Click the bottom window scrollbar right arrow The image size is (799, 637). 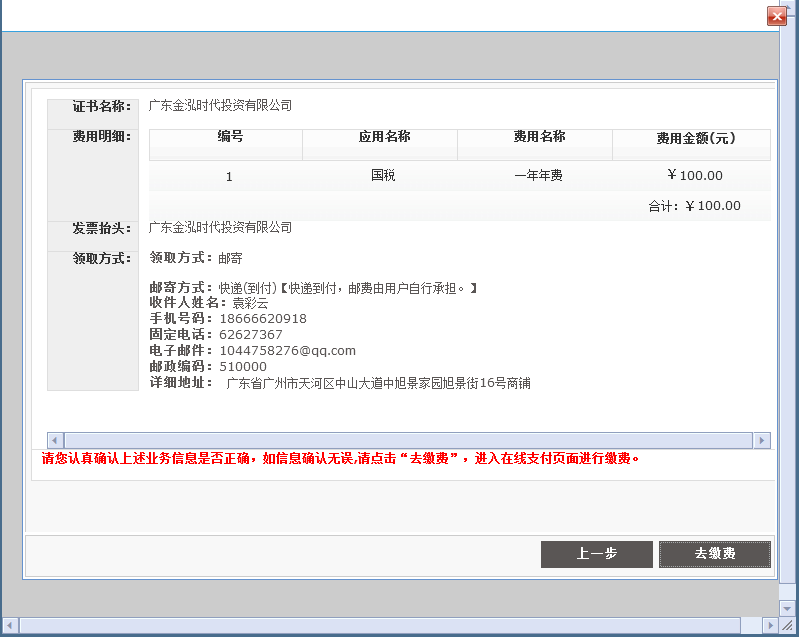click(770, 625)
